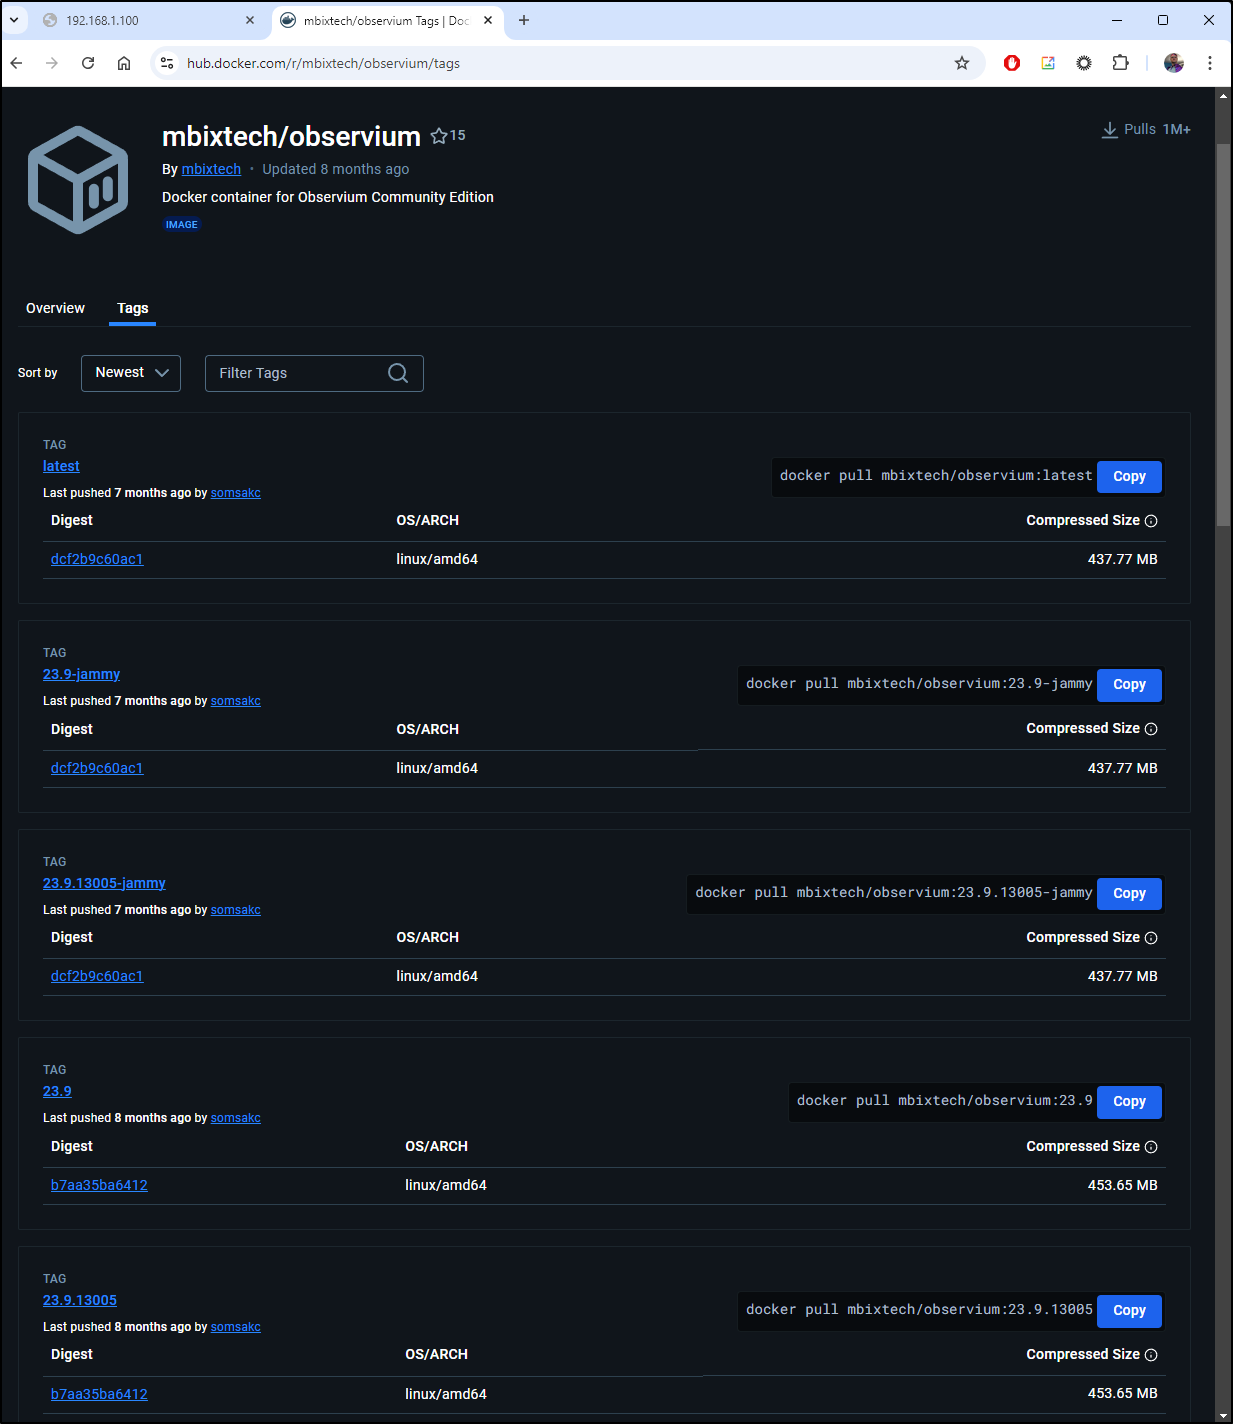Open the Extensions puzzle icon
This screenshot has height=1424, width=1233.
click(1120, 63)
